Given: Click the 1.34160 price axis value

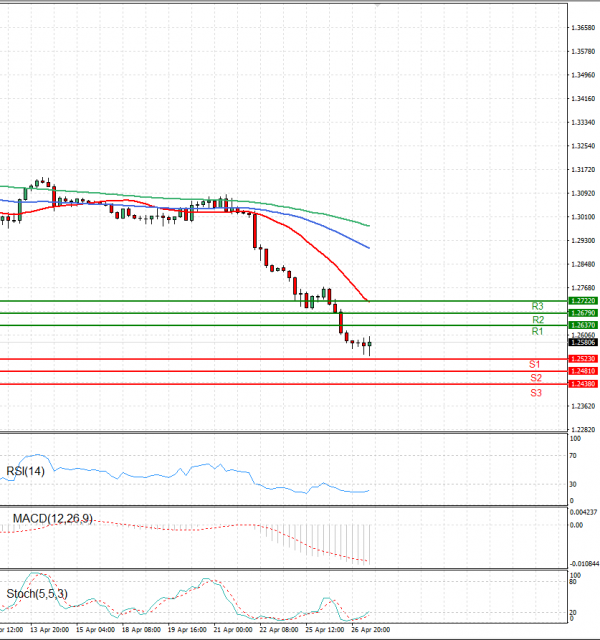Looking at the screenshot, I should point(583,99).
